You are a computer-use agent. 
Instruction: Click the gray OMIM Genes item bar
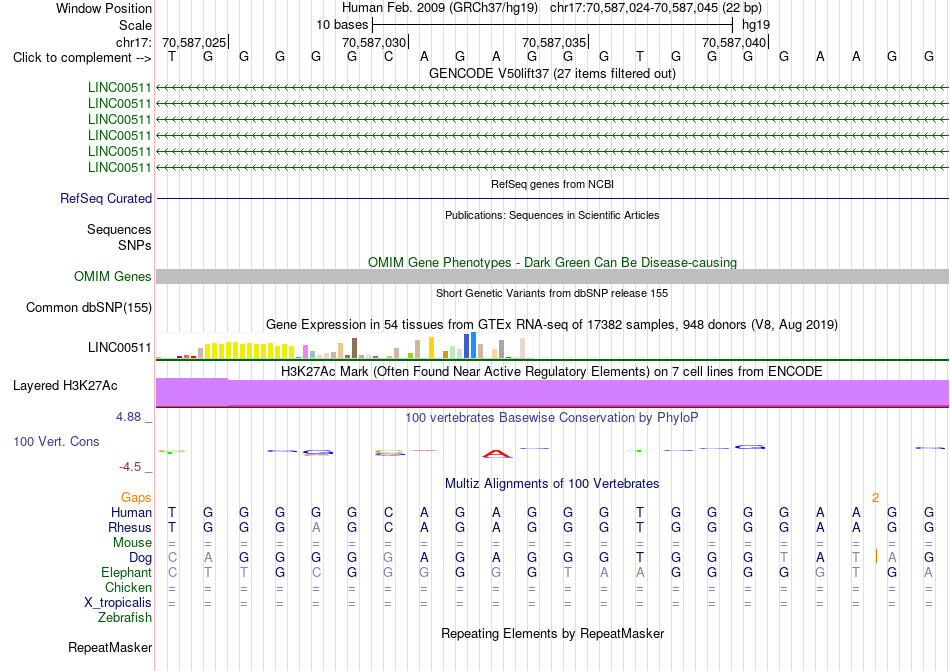click(552, 277)
